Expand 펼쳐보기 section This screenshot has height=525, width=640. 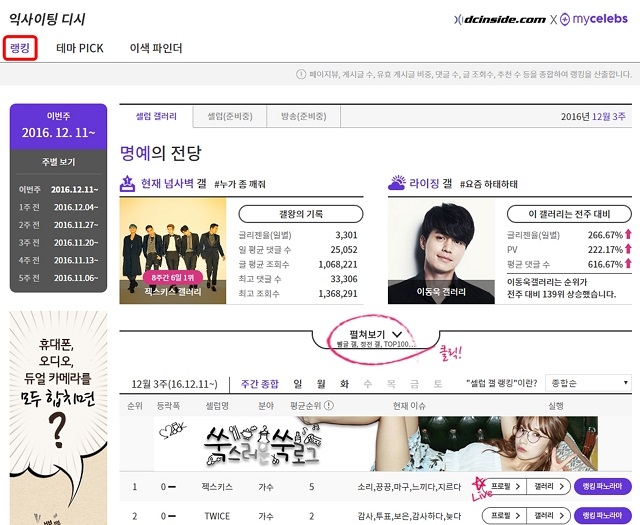point(376,338)
